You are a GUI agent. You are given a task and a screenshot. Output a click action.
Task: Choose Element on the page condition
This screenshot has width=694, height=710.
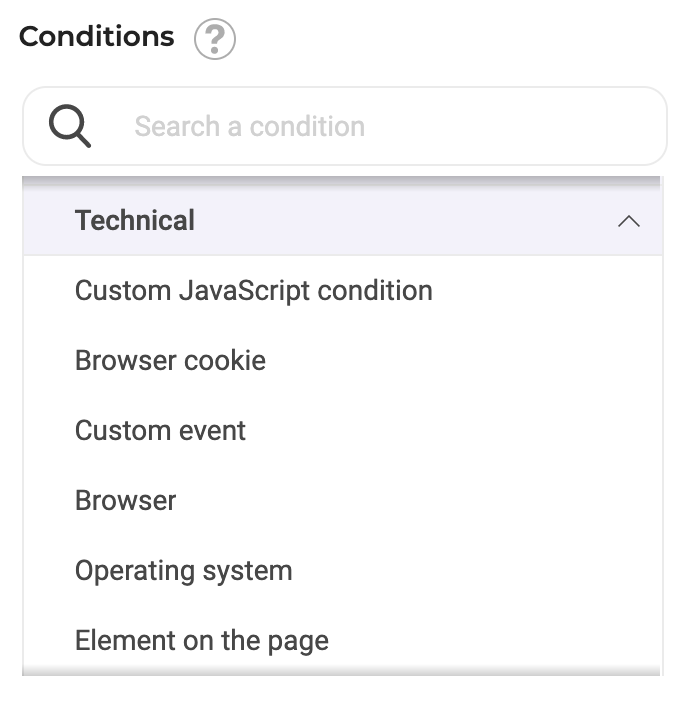pos(343,640)
